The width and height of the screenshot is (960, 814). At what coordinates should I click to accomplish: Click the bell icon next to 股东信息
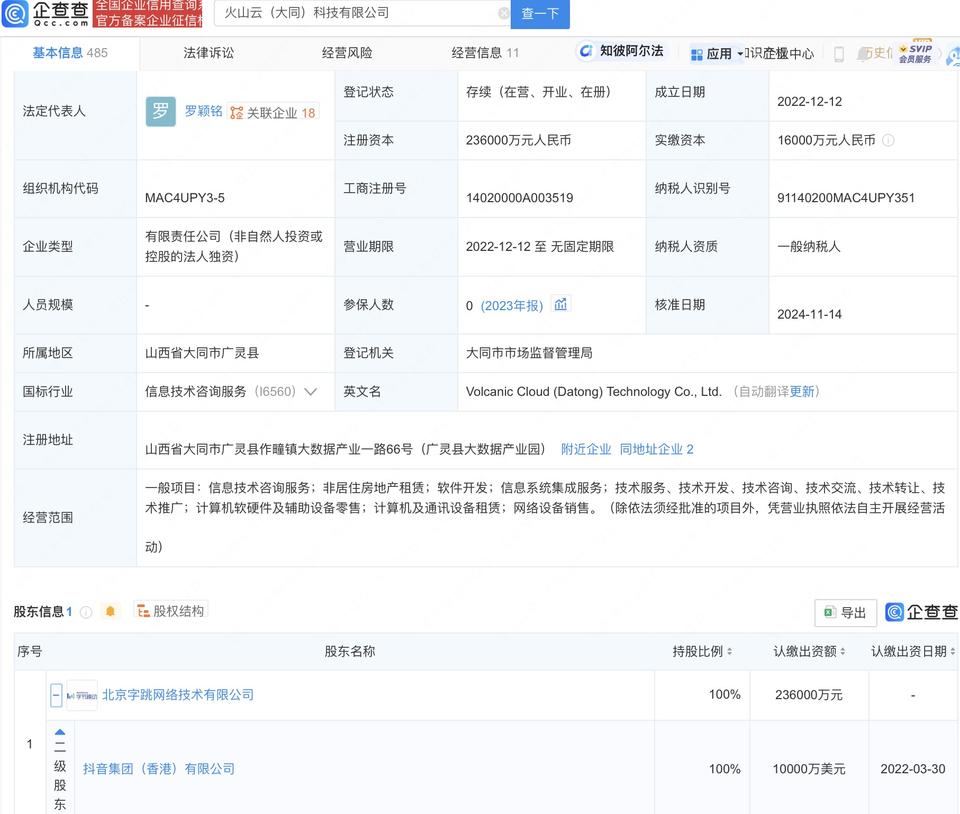click(x=110, y=611)
